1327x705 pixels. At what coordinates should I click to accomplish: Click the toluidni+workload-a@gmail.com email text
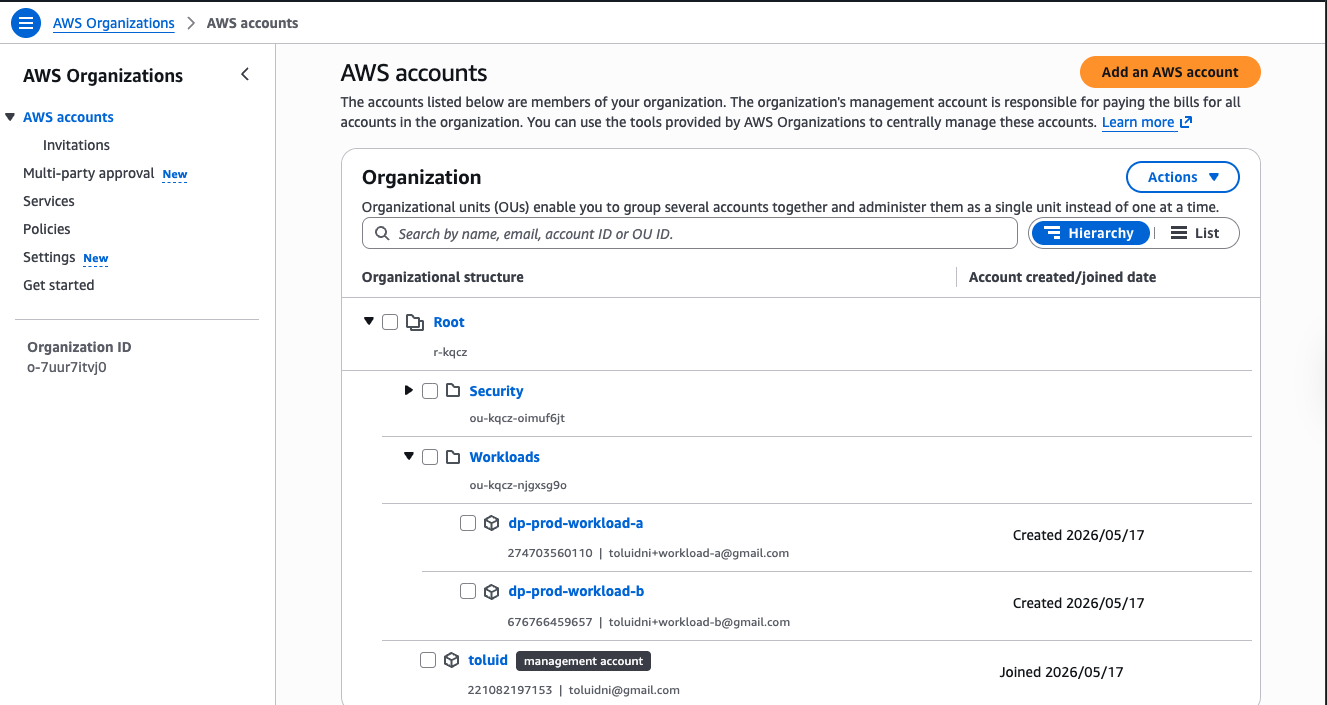coord(699,553)
